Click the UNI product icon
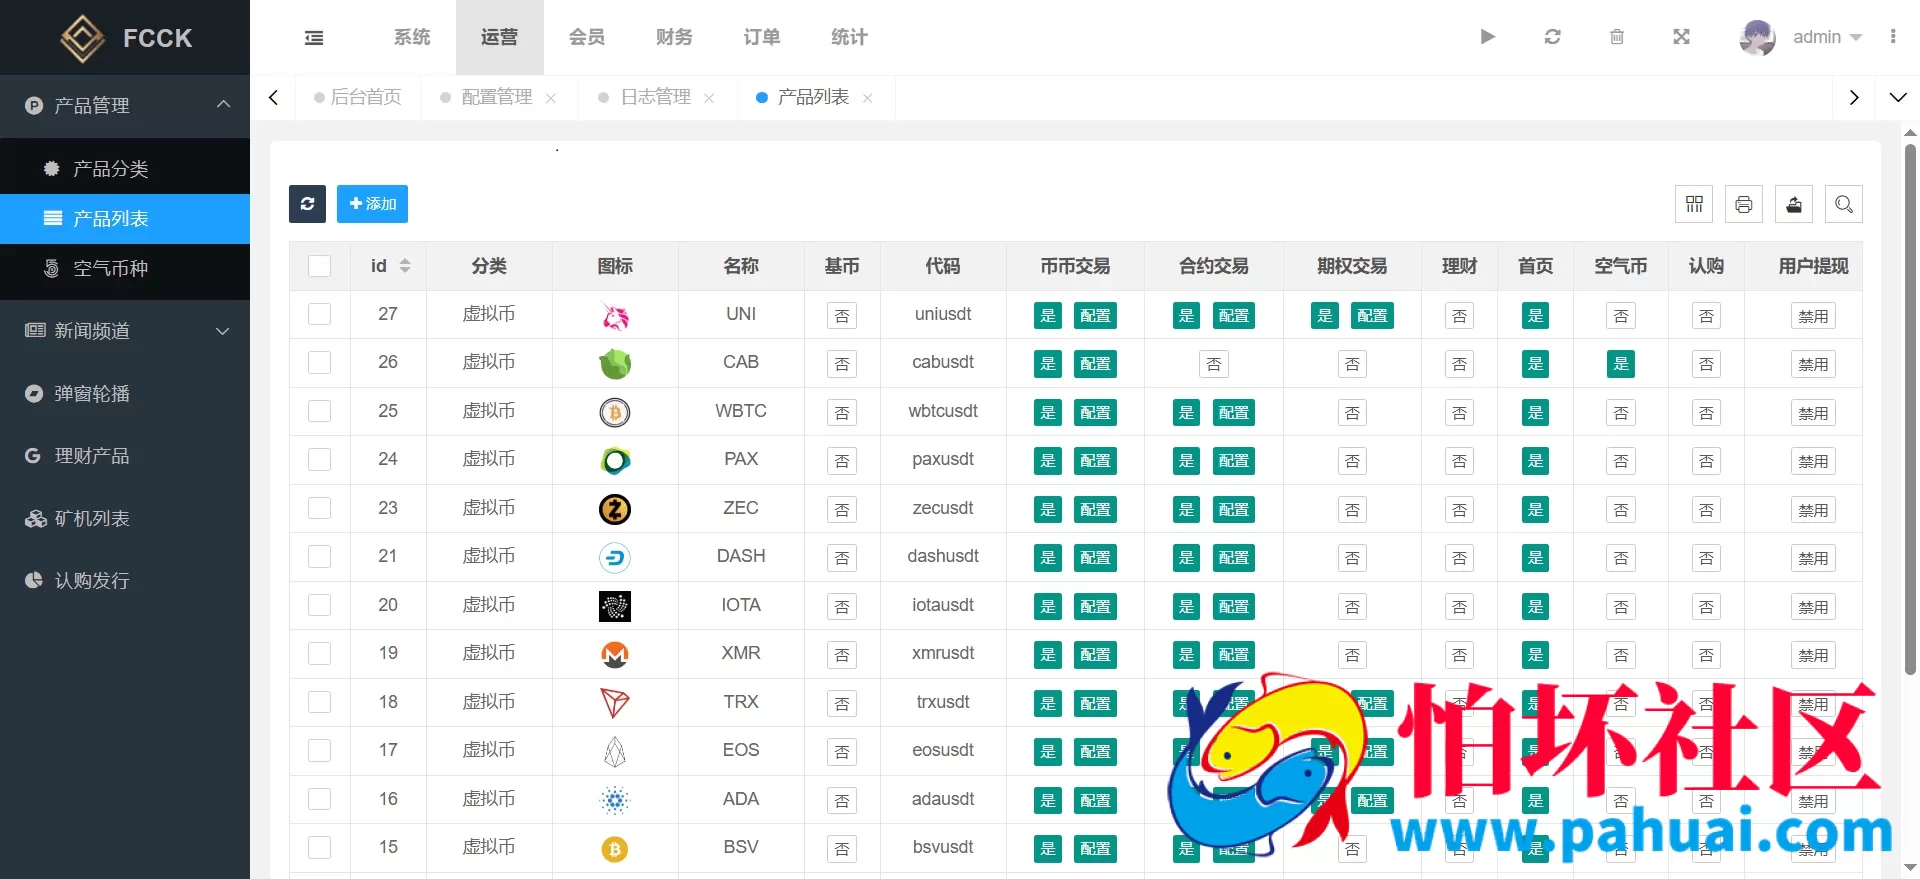Image resolution: width=1920 pixels, height=879 pixels. pos(615,316)
